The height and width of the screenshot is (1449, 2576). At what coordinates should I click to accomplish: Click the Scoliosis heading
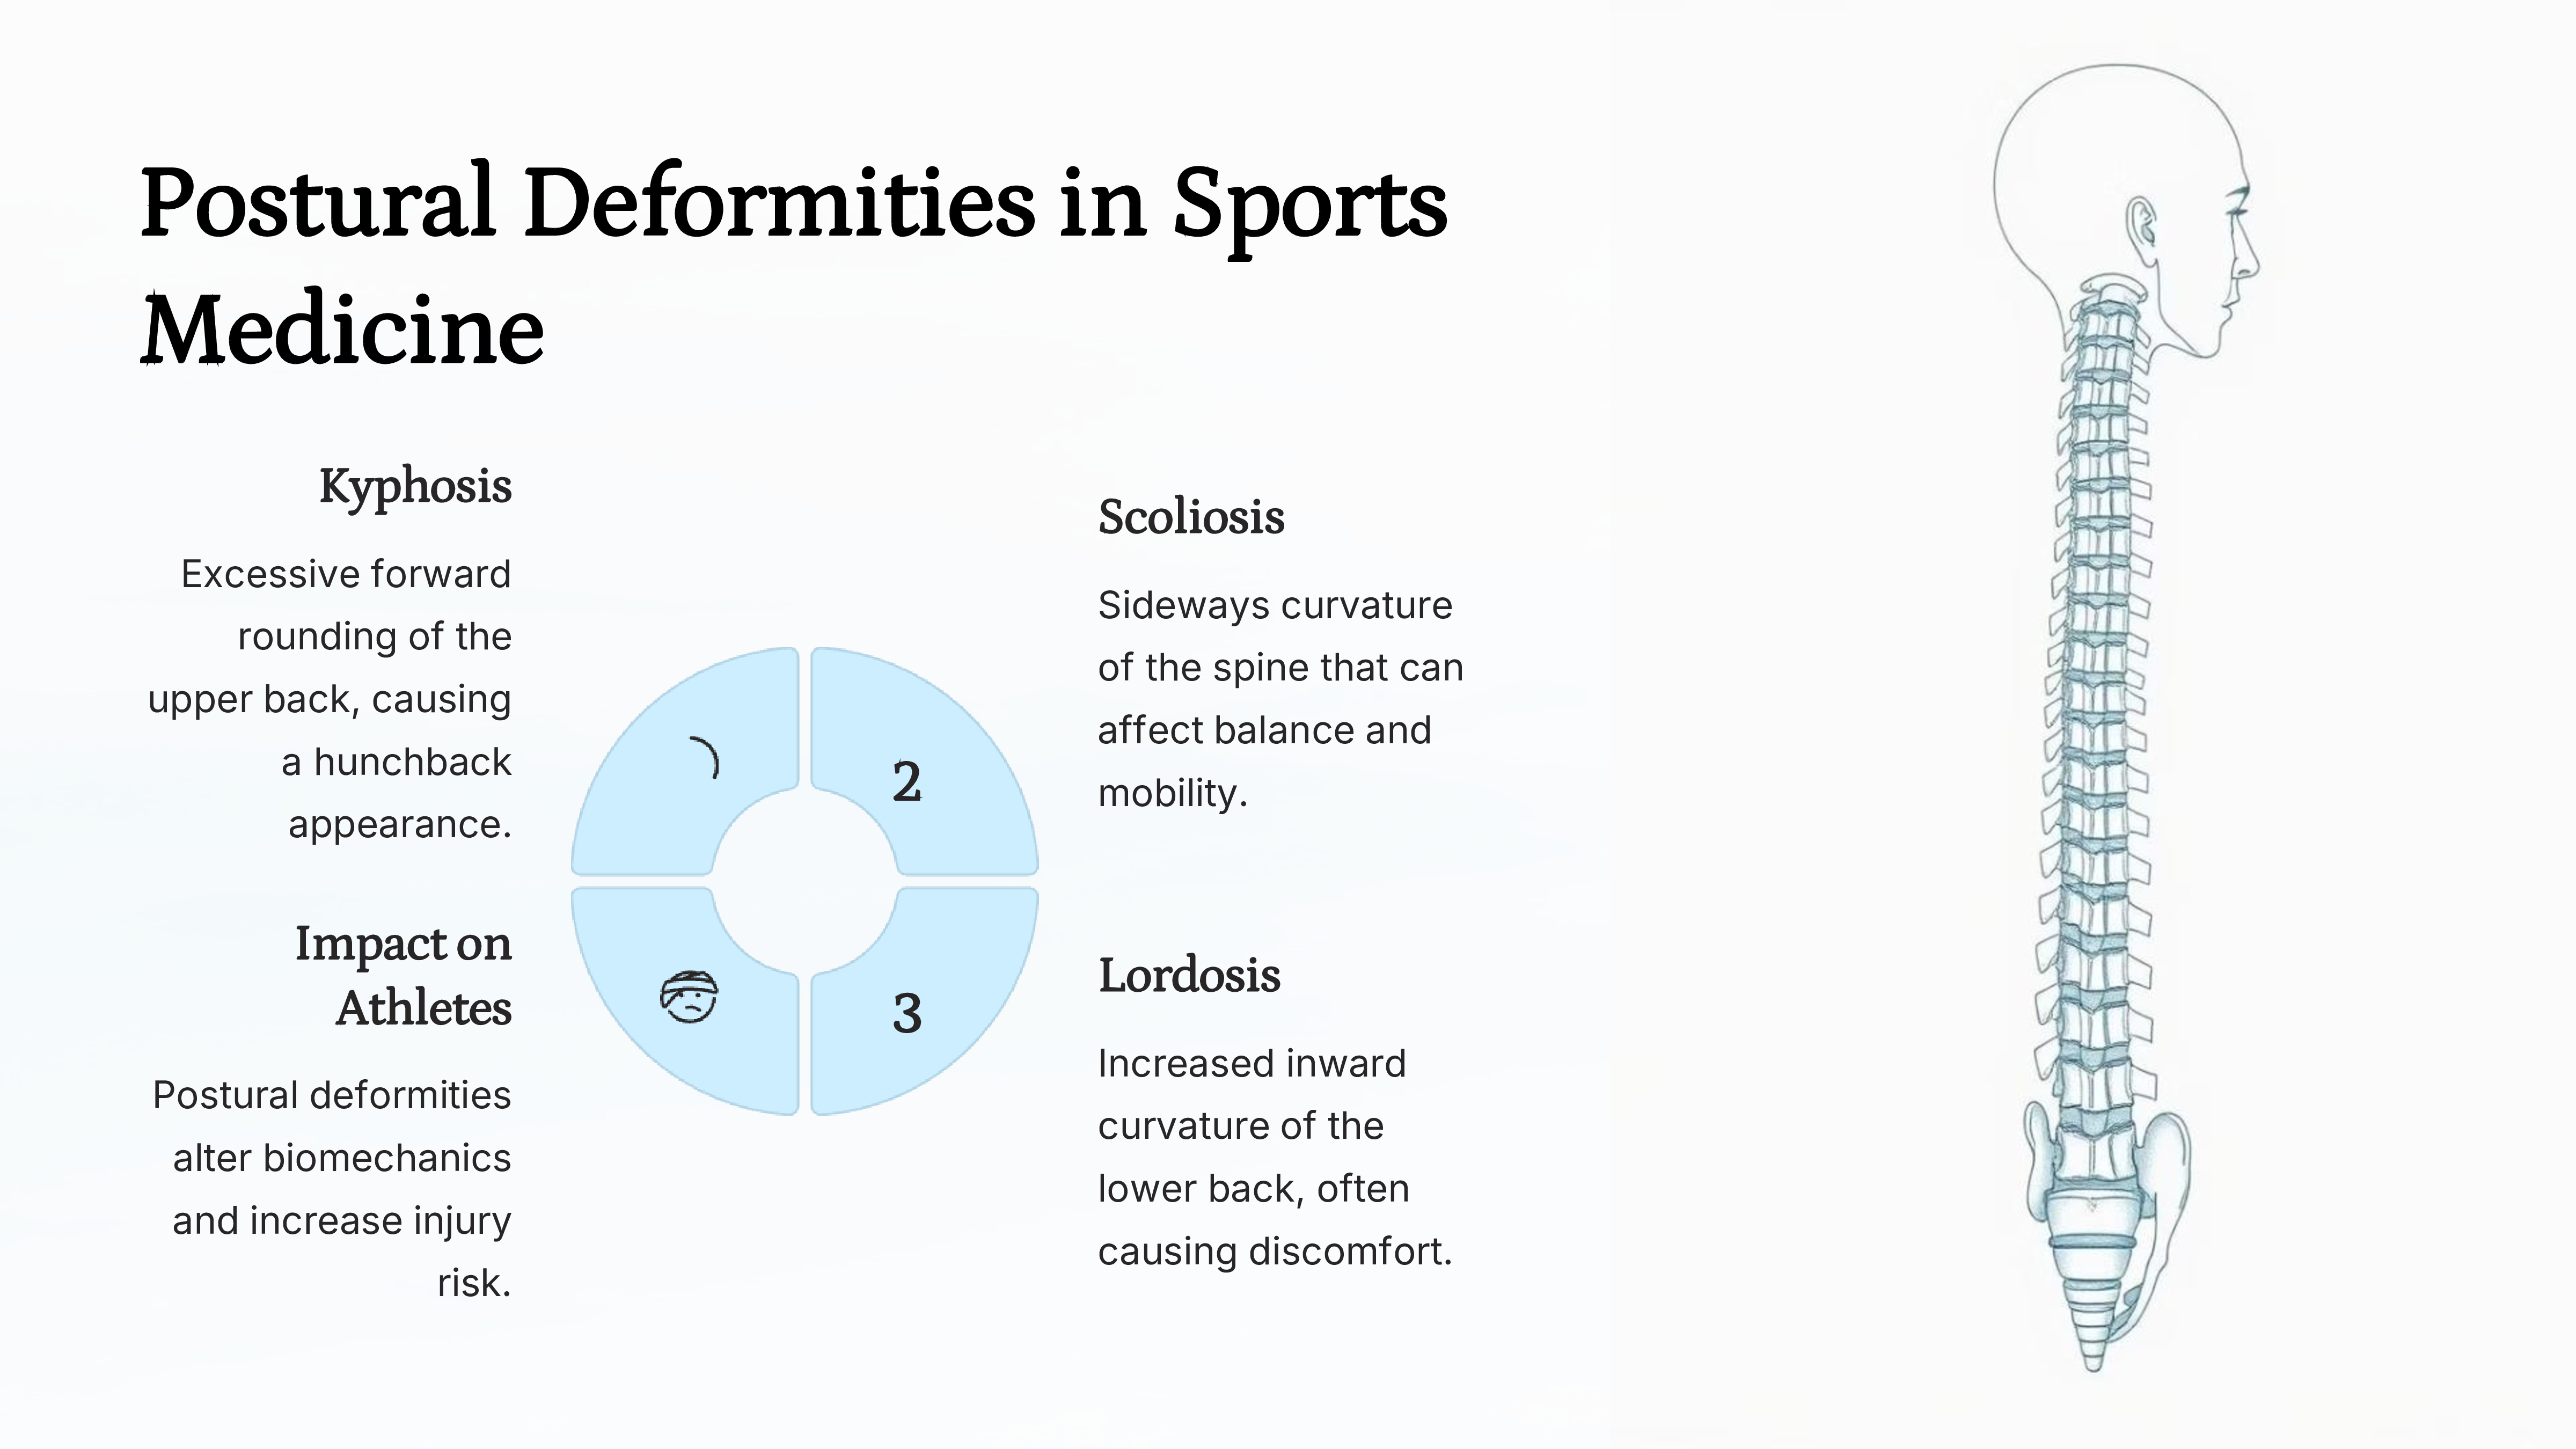pyautogui.click(x=1191, y=517)
